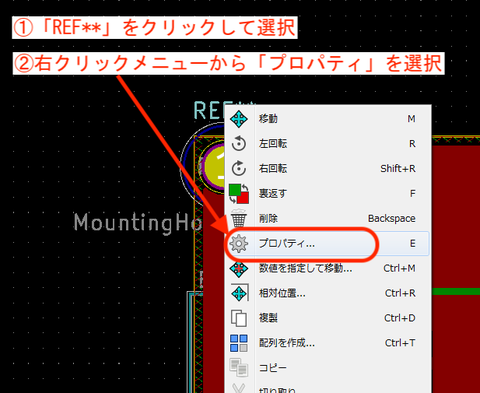
Task: Click the Ctrl+M shortcut label
Action: (x=399, y=268)
